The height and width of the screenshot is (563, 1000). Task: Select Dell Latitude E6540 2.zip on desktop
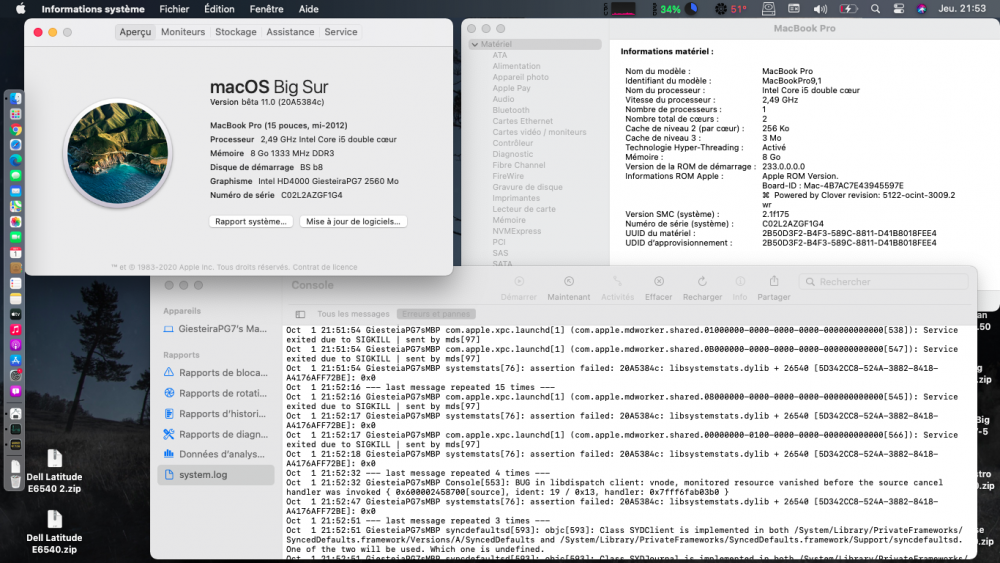tap(54, 471)
